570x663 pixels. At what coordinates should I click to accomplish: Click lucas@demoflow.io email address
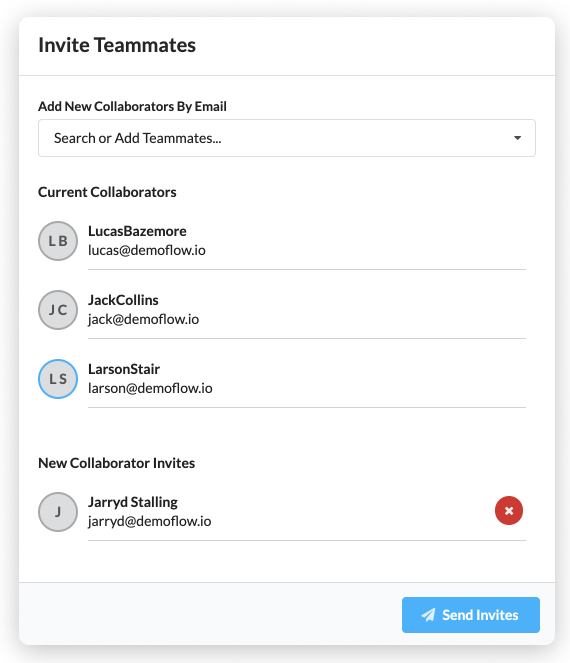[x=147, y=250]
